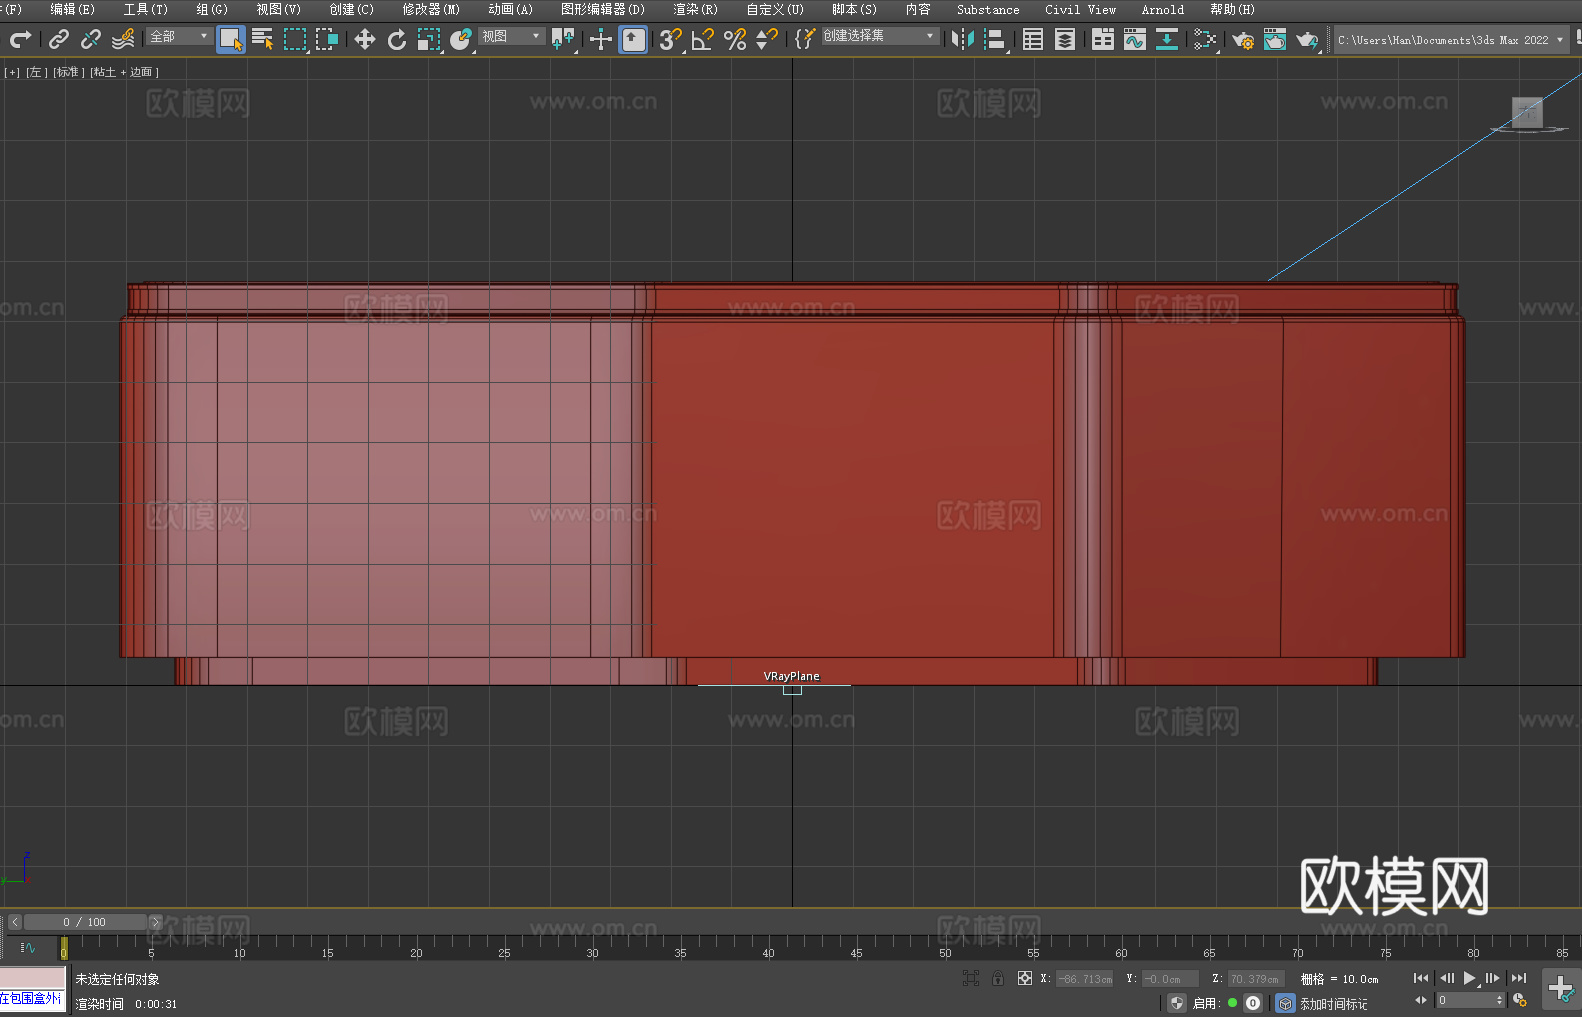Screen dimensions: 1582x1017
Task: Open Rendered Frame Window icon
Action: coord(1275,39)
